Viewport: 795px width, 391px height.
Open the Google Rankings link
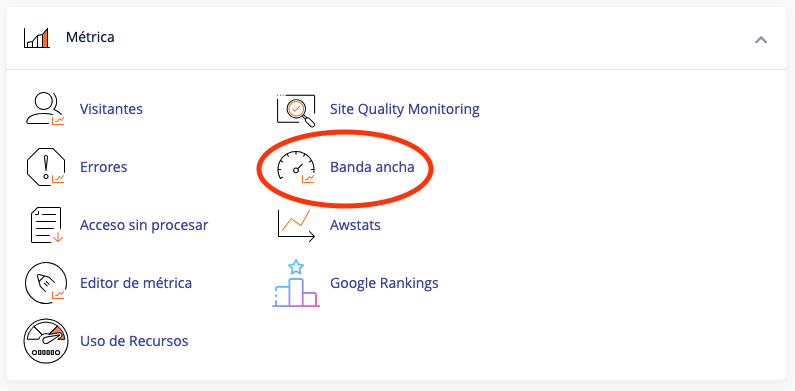coord(384,283)
